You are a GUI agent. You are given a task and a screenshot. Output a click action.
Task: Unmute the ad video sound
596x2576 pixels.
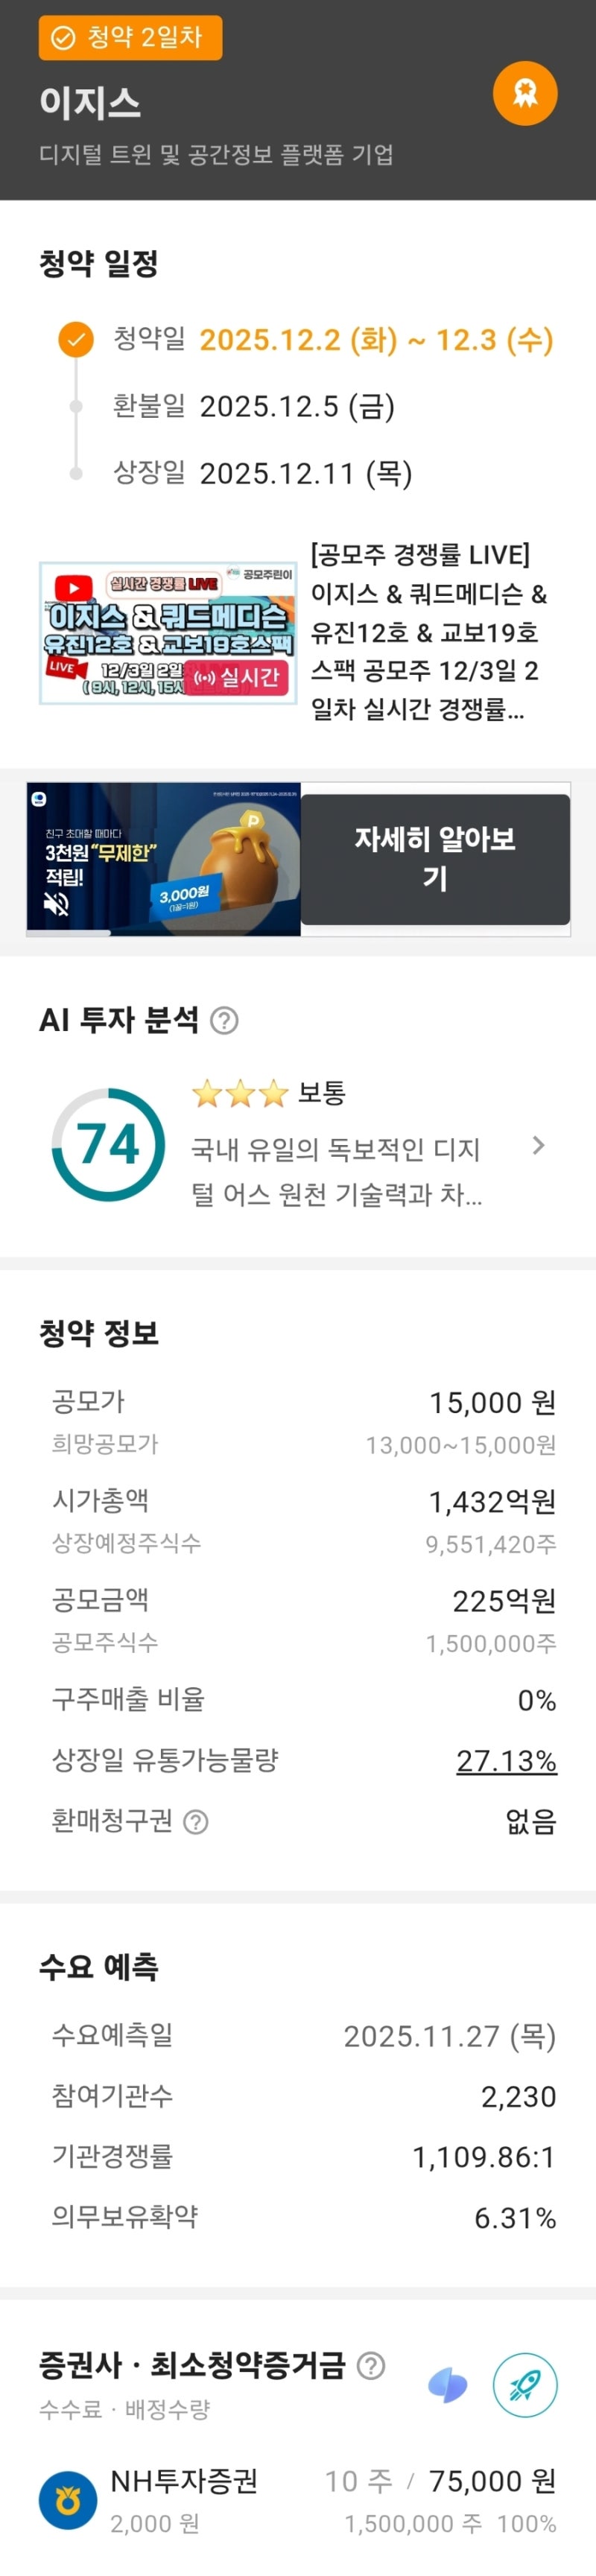57,905
